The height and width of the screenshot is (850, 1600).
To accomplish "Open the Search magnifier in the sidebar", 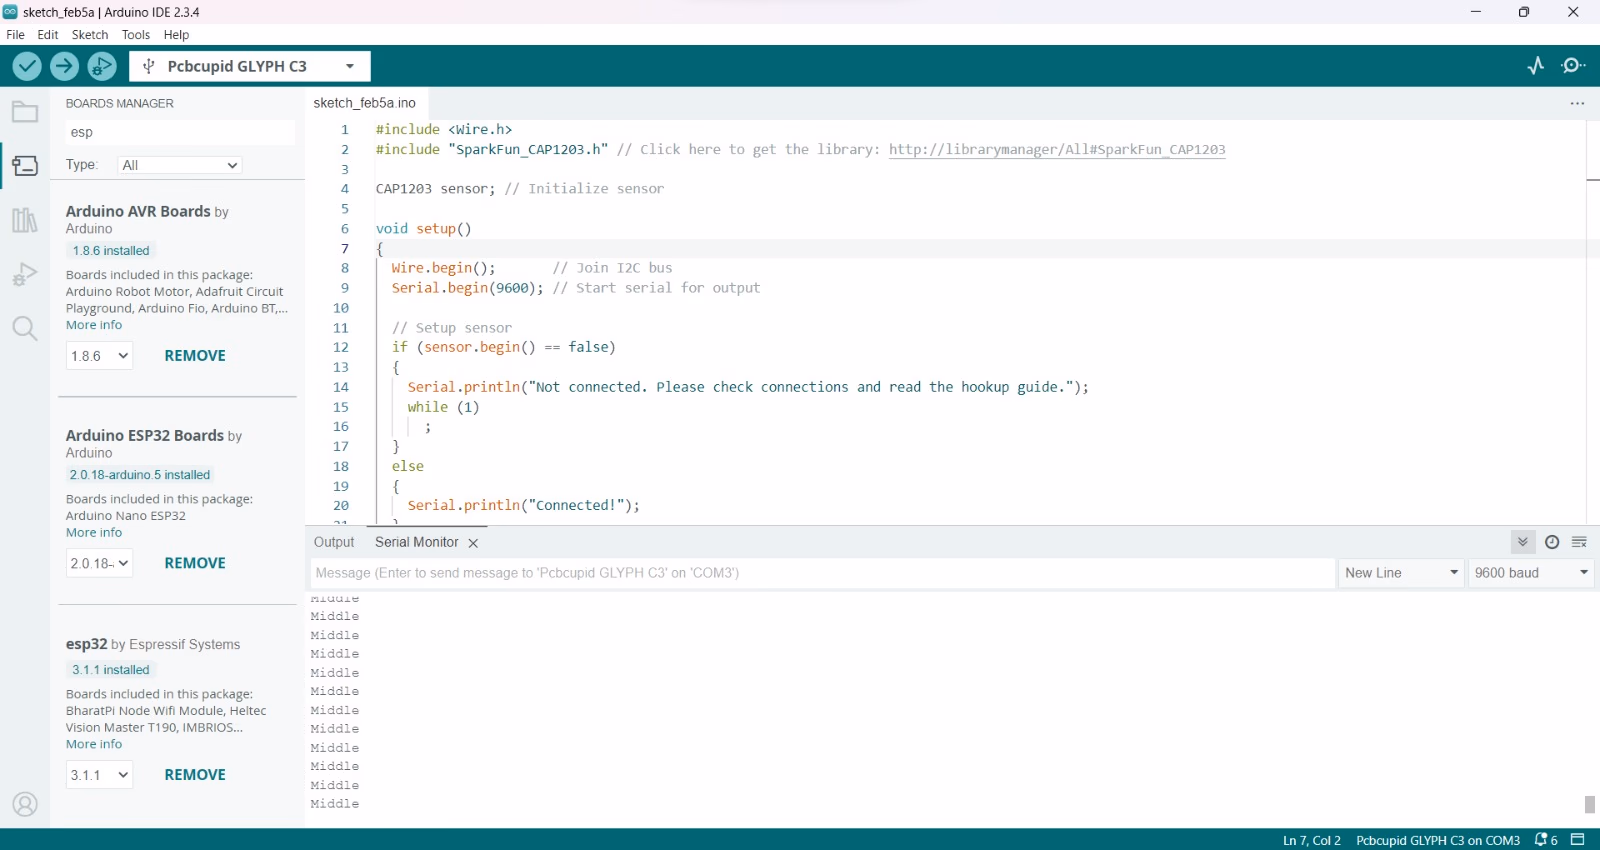I will coord(25,328).
